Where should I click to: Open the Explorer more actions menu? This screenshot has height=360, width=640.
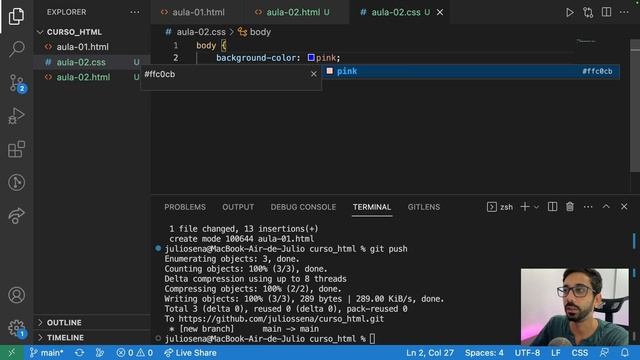click(135, 12)
